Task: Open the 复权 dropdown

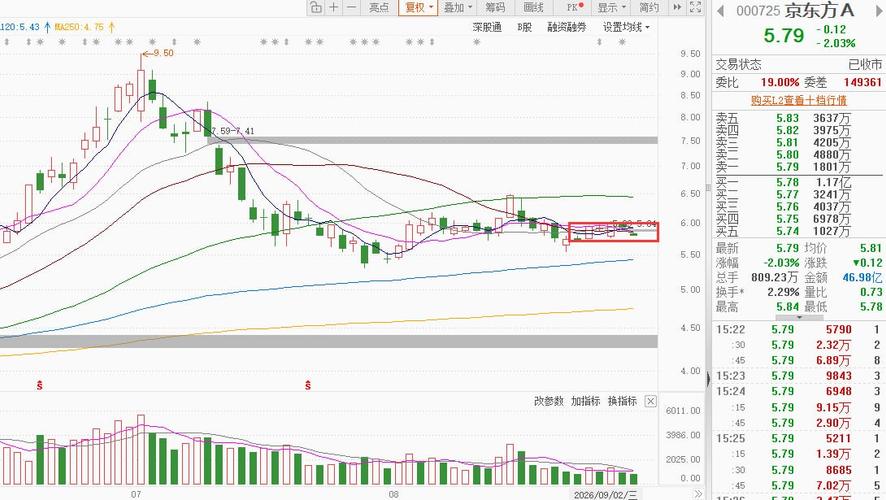Action: [418, 7]
